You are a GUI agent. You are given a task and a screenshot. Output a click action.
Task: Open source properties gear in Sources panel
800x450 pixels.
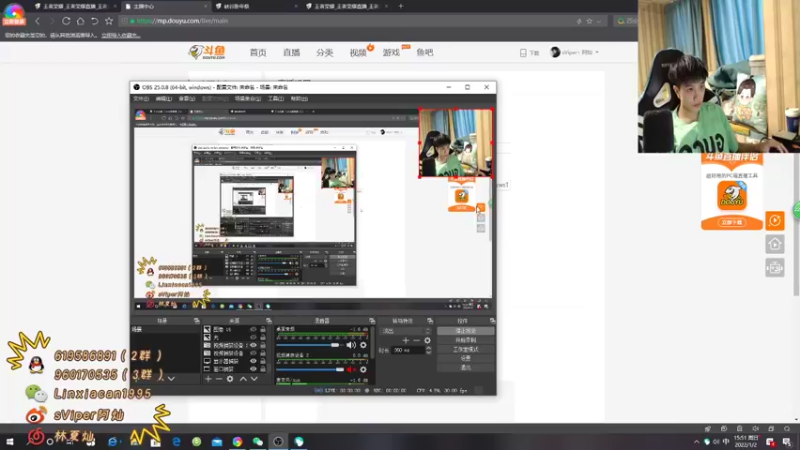230,379
